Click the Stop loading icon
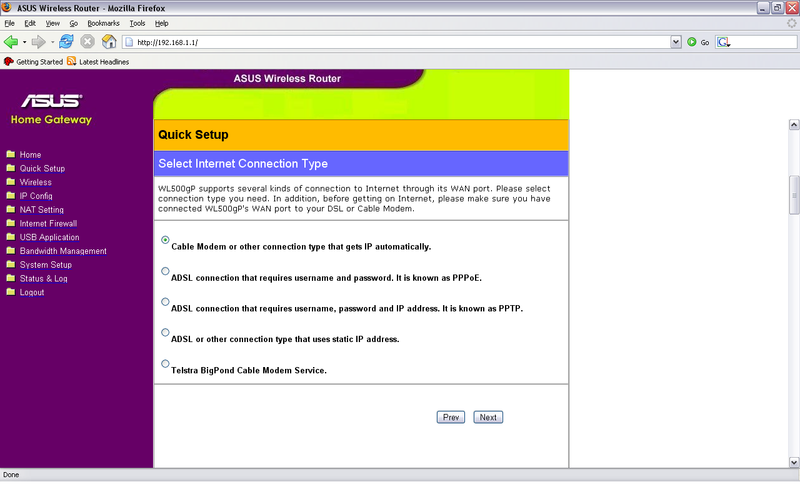 87,42
